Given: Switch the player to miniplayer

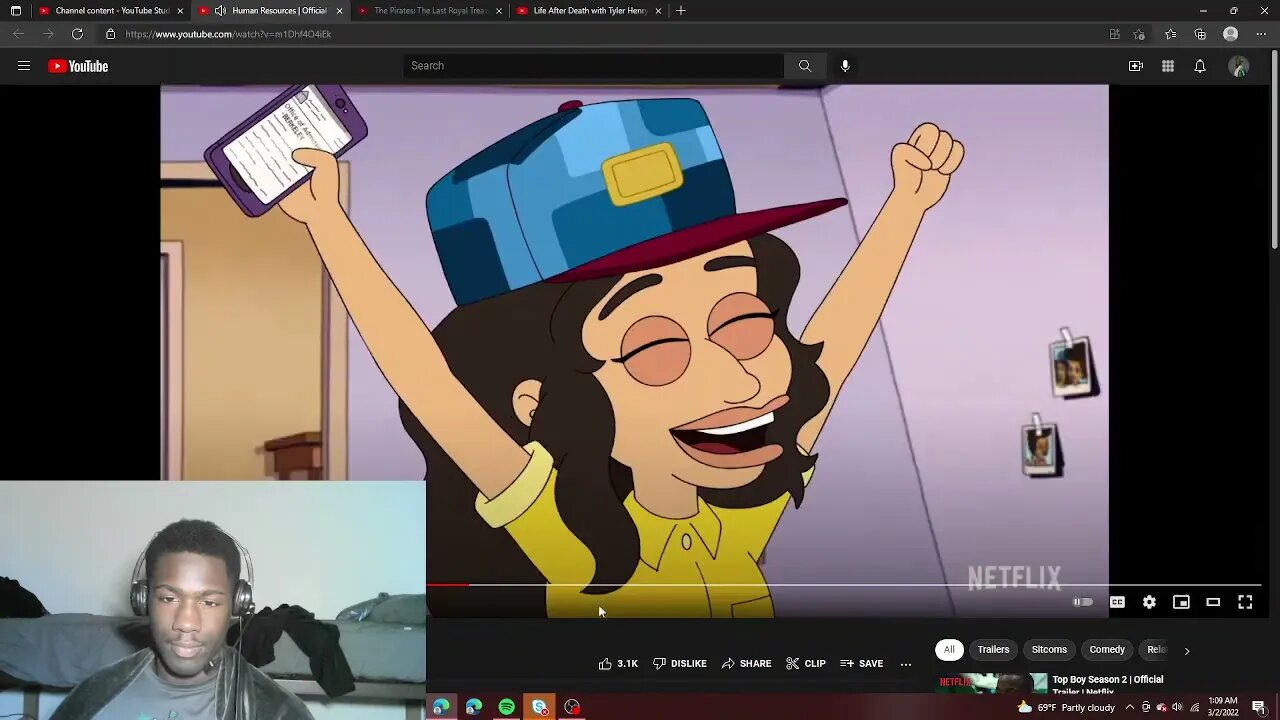Looking at the screenshot, I should tap(1181, 602).
